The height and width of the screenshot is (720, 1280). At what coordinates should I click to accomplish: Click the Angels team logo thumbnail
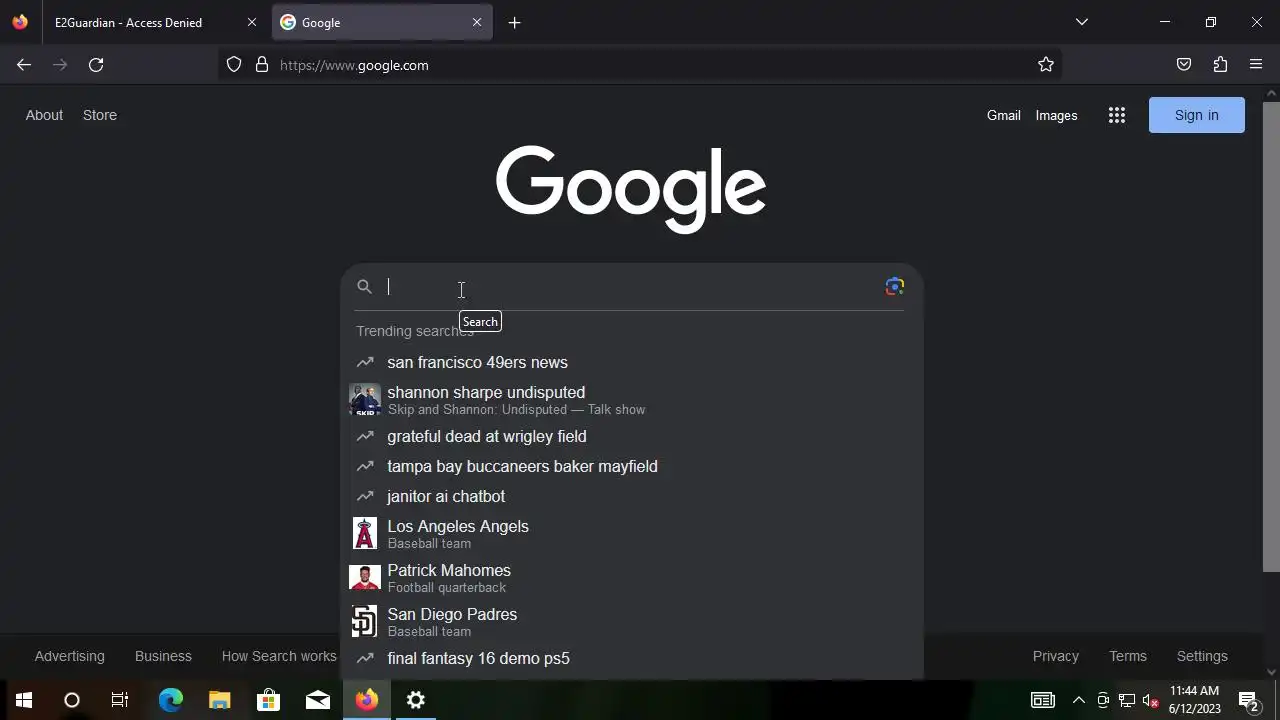pos(365,534)
